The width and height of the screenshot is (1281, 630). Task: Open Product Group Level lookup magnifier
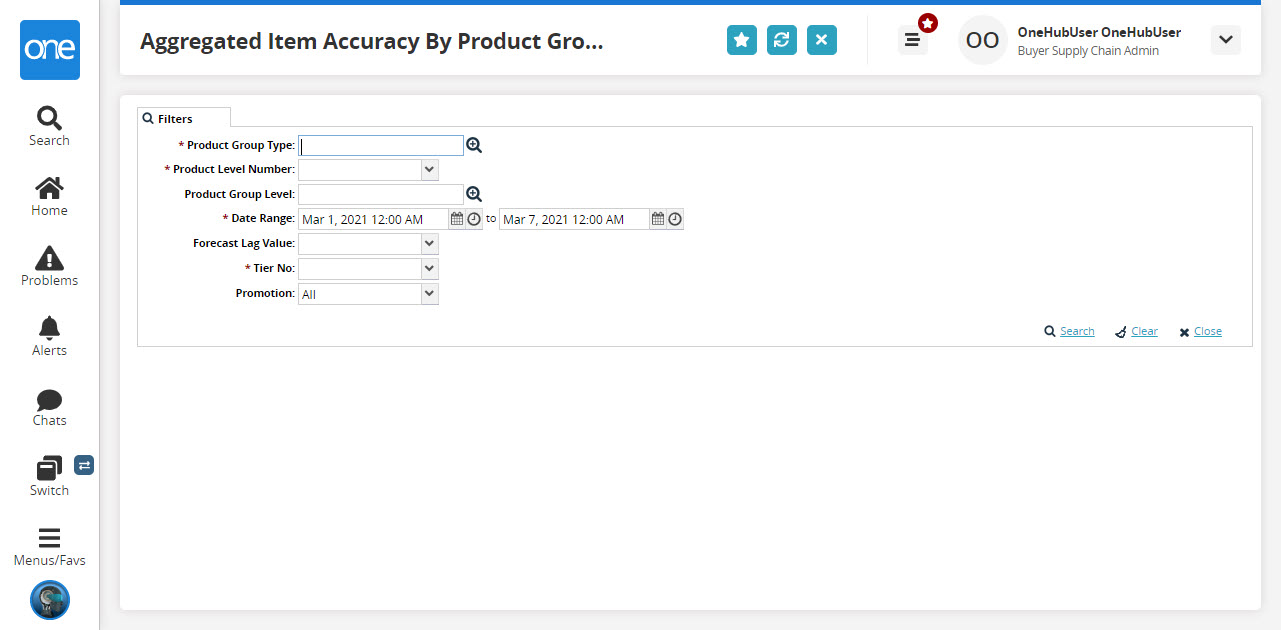click(474, 194)
